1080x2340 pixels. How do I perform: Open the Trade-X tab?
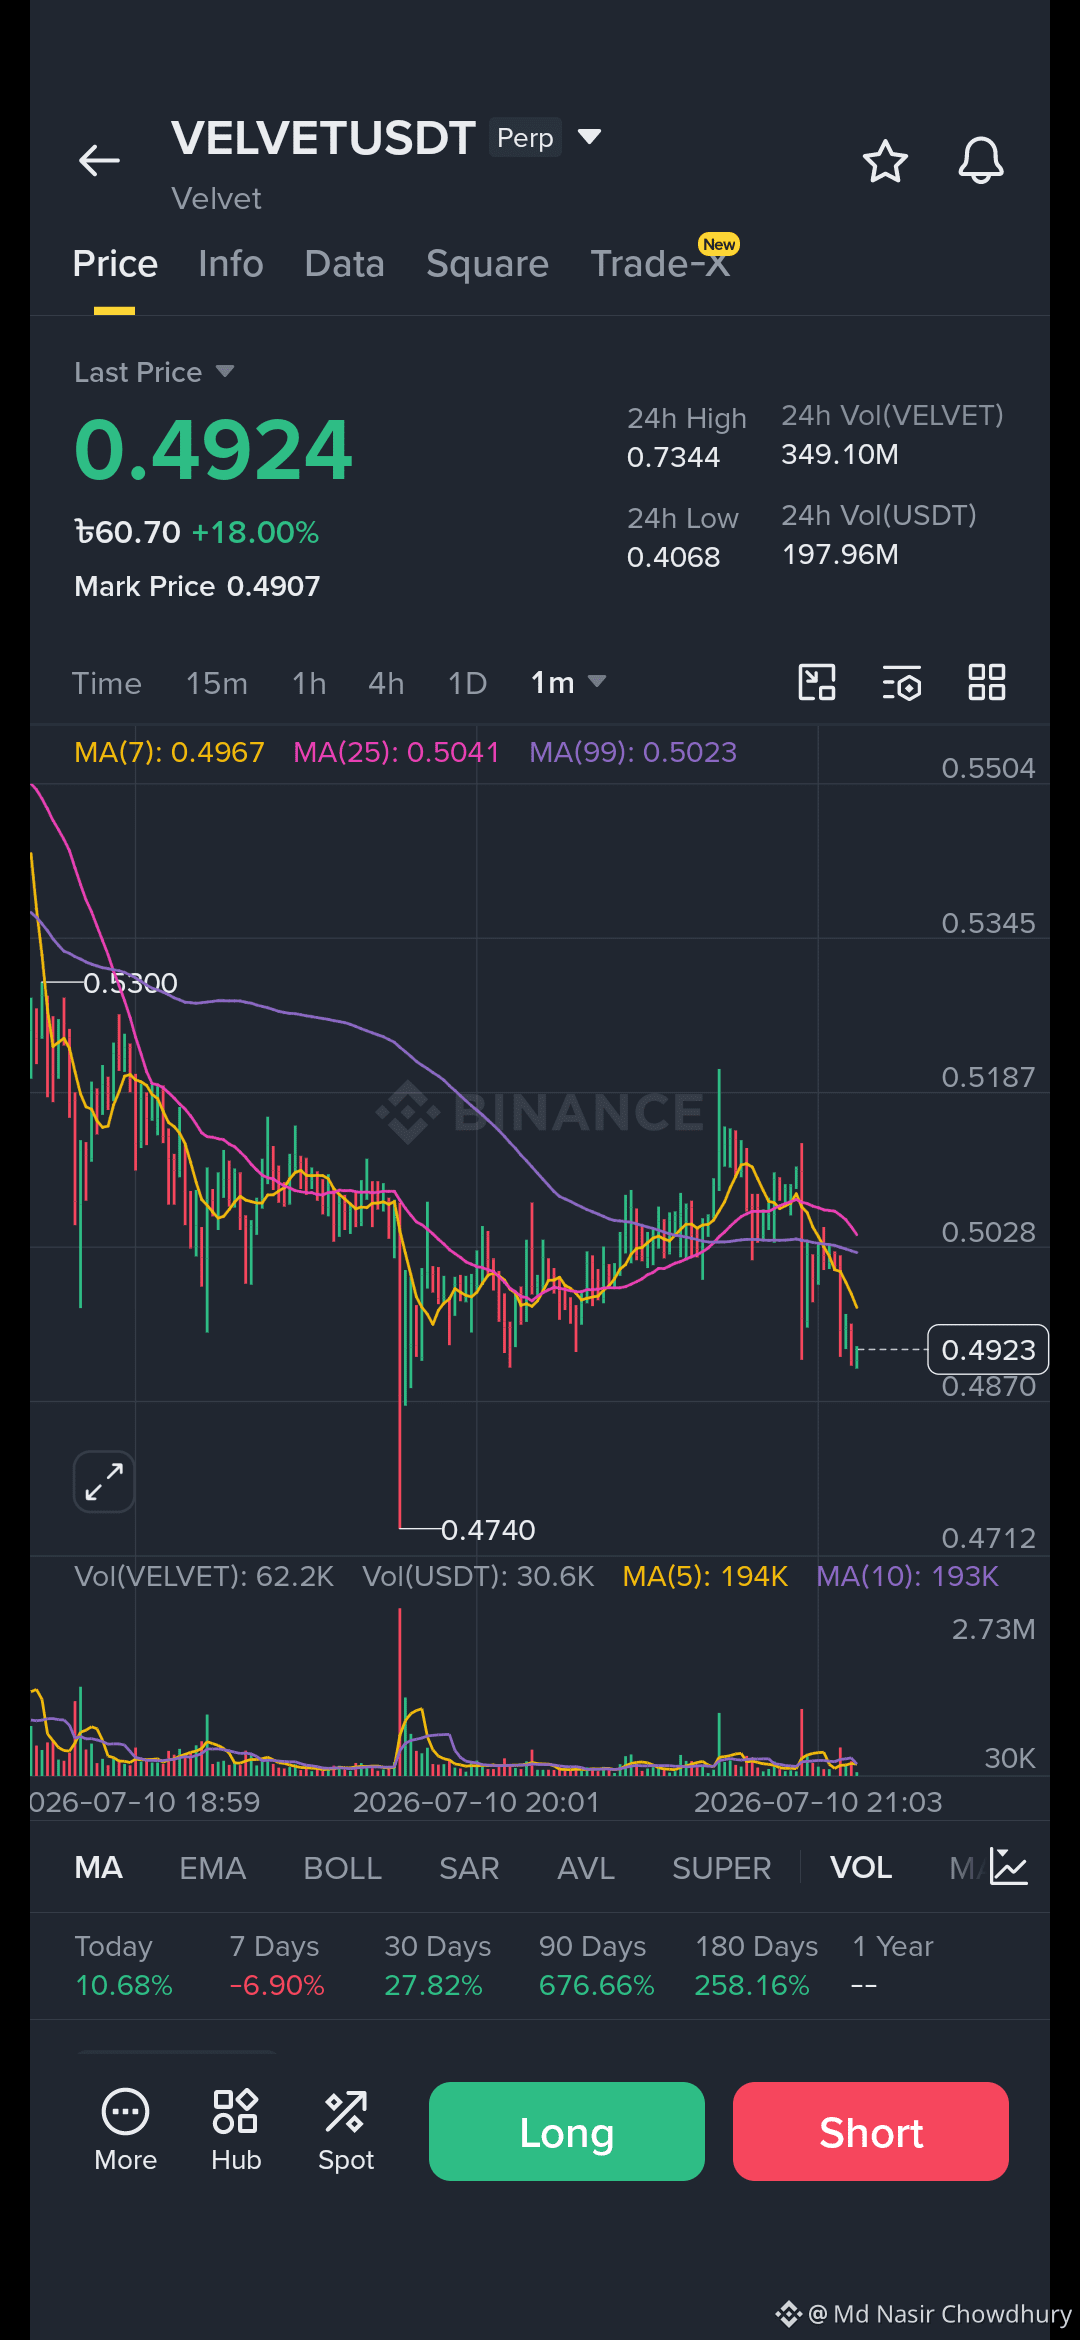point(660,264)
